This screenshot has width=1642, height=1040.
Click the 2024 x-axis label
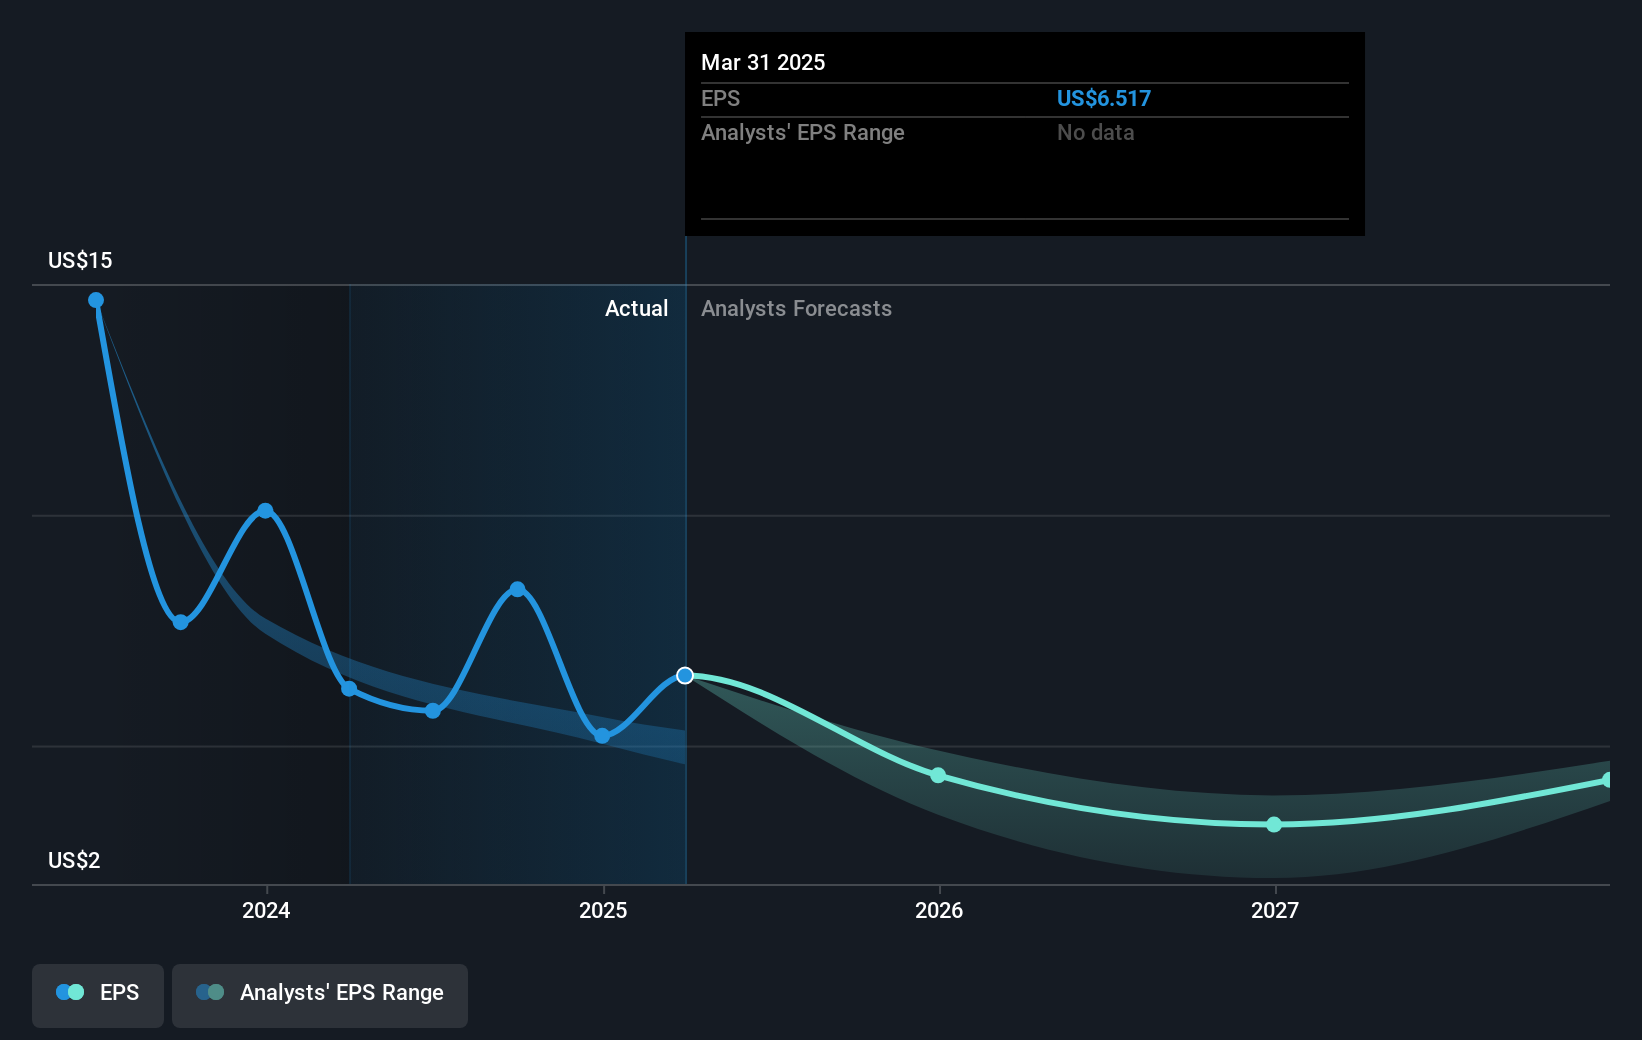tap(266, 910)
